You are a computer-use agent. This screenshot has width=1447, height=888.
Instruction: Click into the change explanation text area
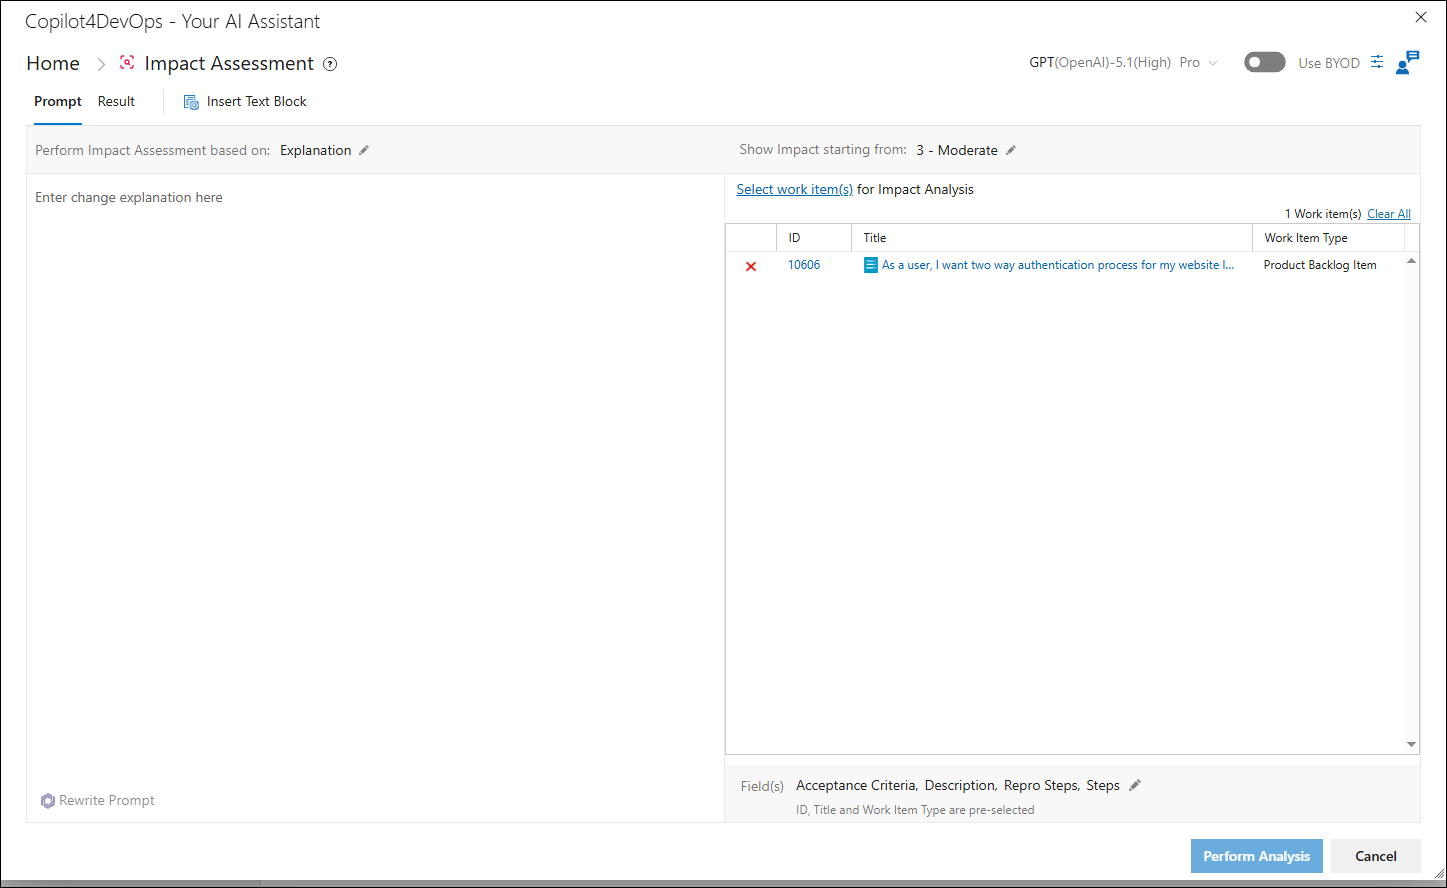375,480
